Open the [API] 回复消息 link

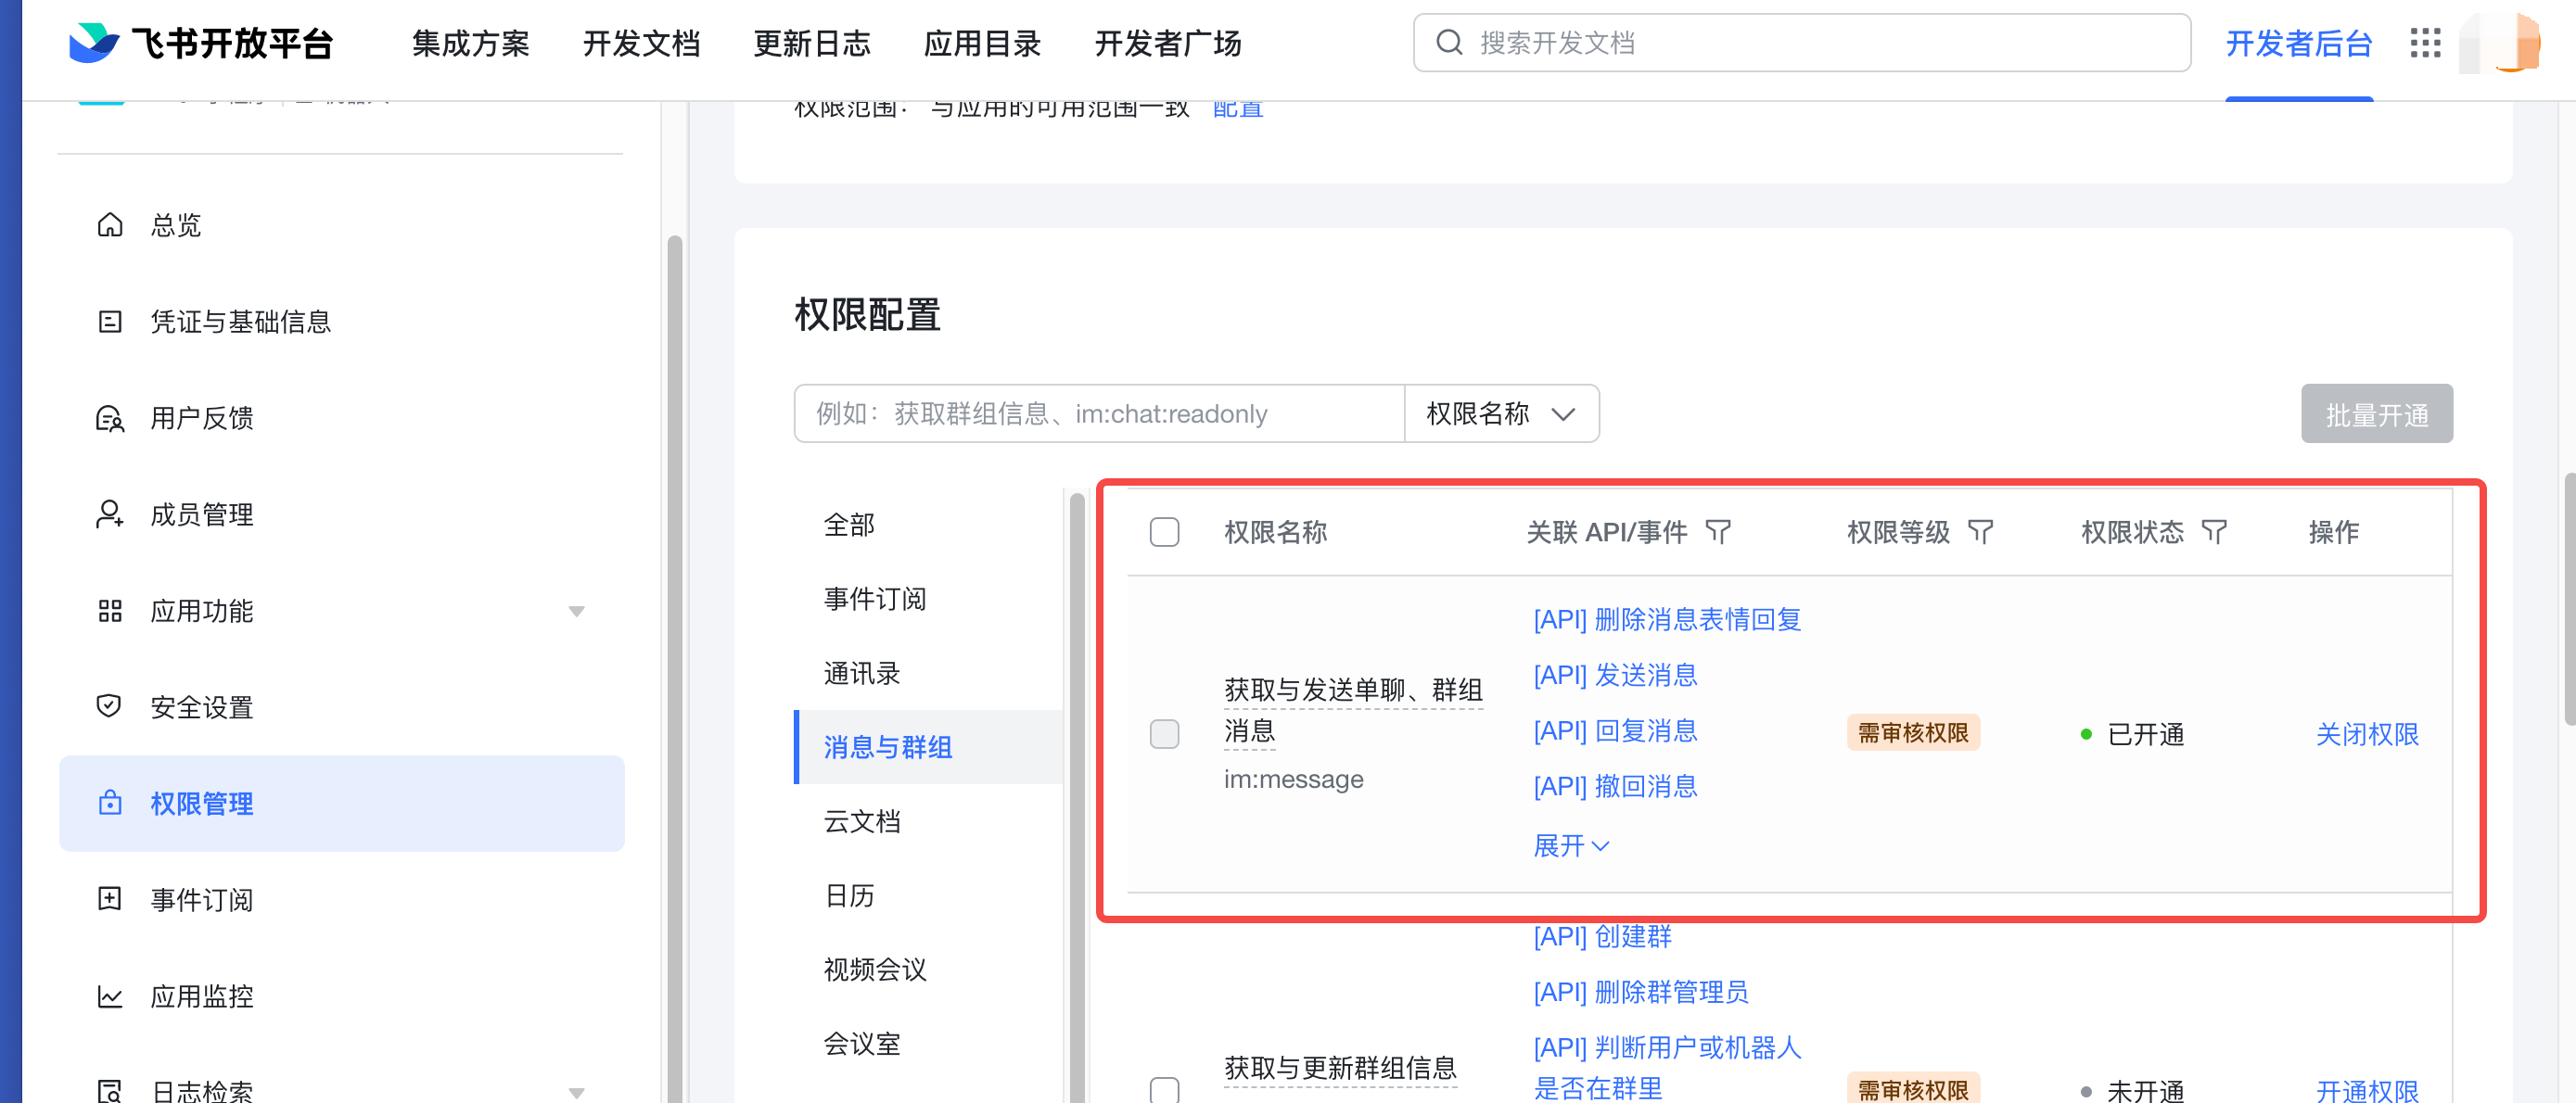[1615, 730]
